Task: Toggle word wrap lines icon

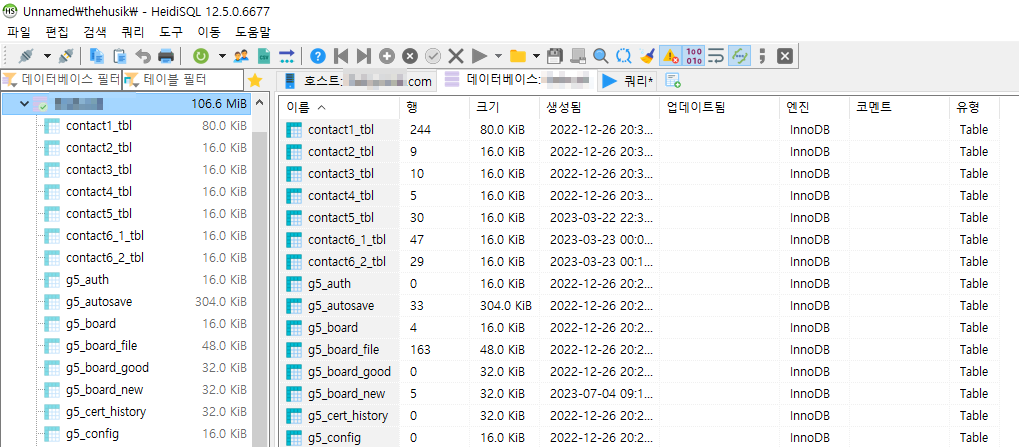Action: tap(716, 56)
